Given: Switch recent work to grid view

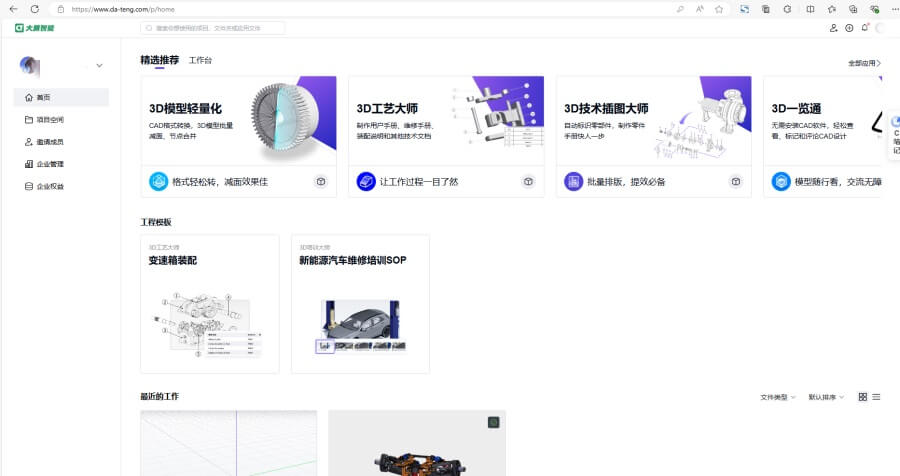Looking at the screenshot, I should (863, 397).
